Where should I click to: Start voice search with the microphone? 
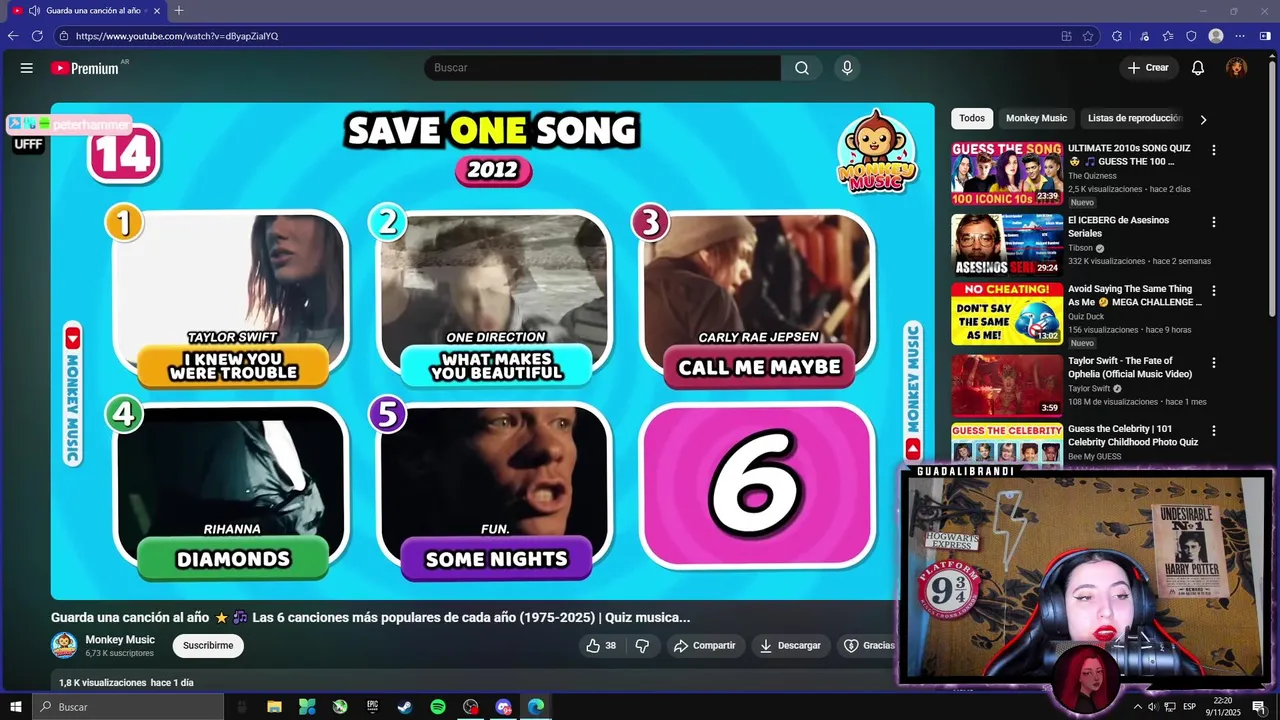847,68
